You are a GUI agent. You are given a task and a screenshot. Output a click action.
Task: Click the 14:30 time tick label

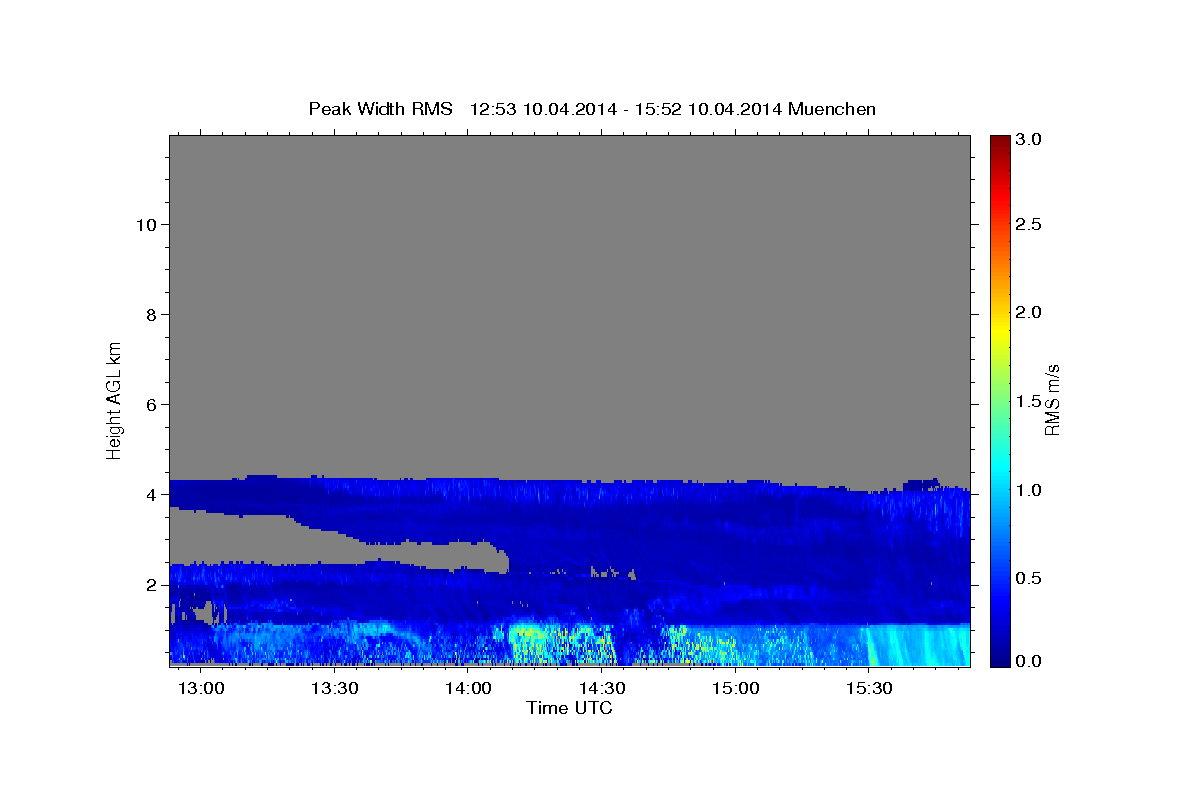click(602, 689)
